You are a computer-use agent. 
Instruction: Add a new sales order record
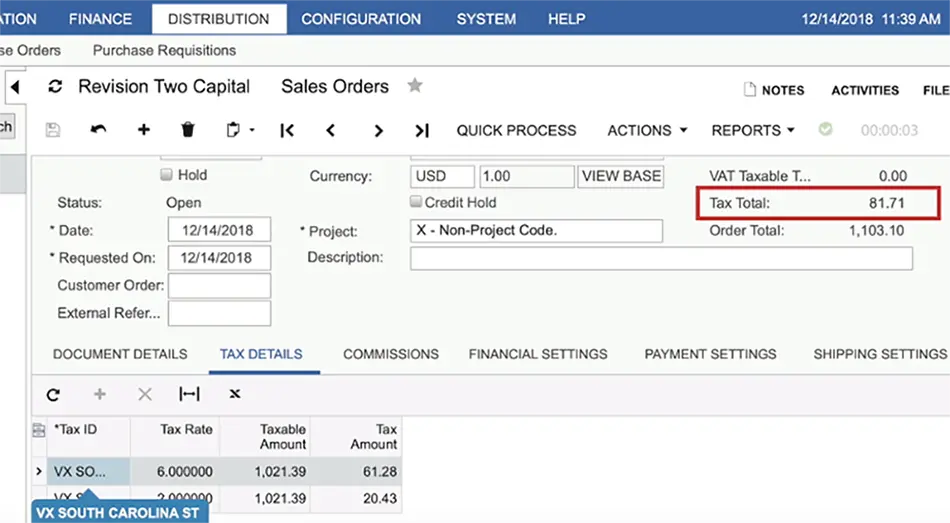(144, 130)
